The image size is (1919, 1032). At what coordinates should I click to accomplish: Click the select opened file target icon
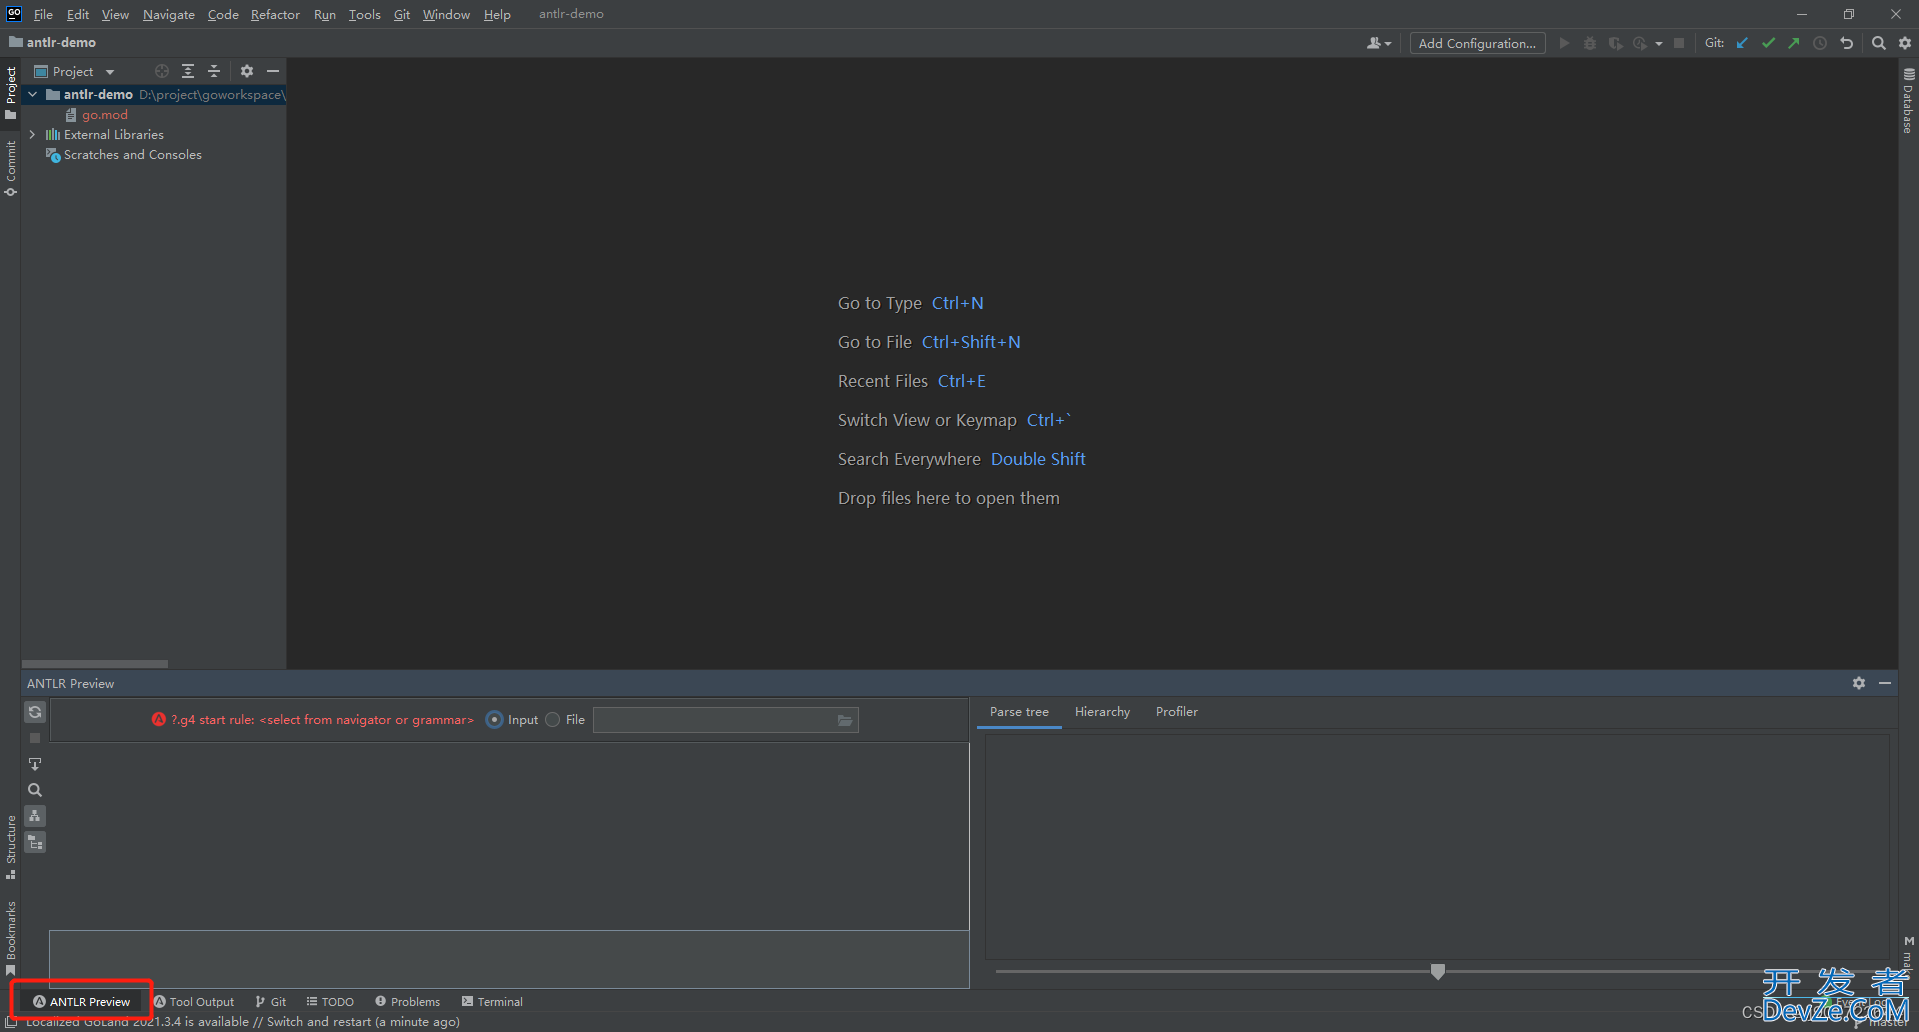click(162, 71)
